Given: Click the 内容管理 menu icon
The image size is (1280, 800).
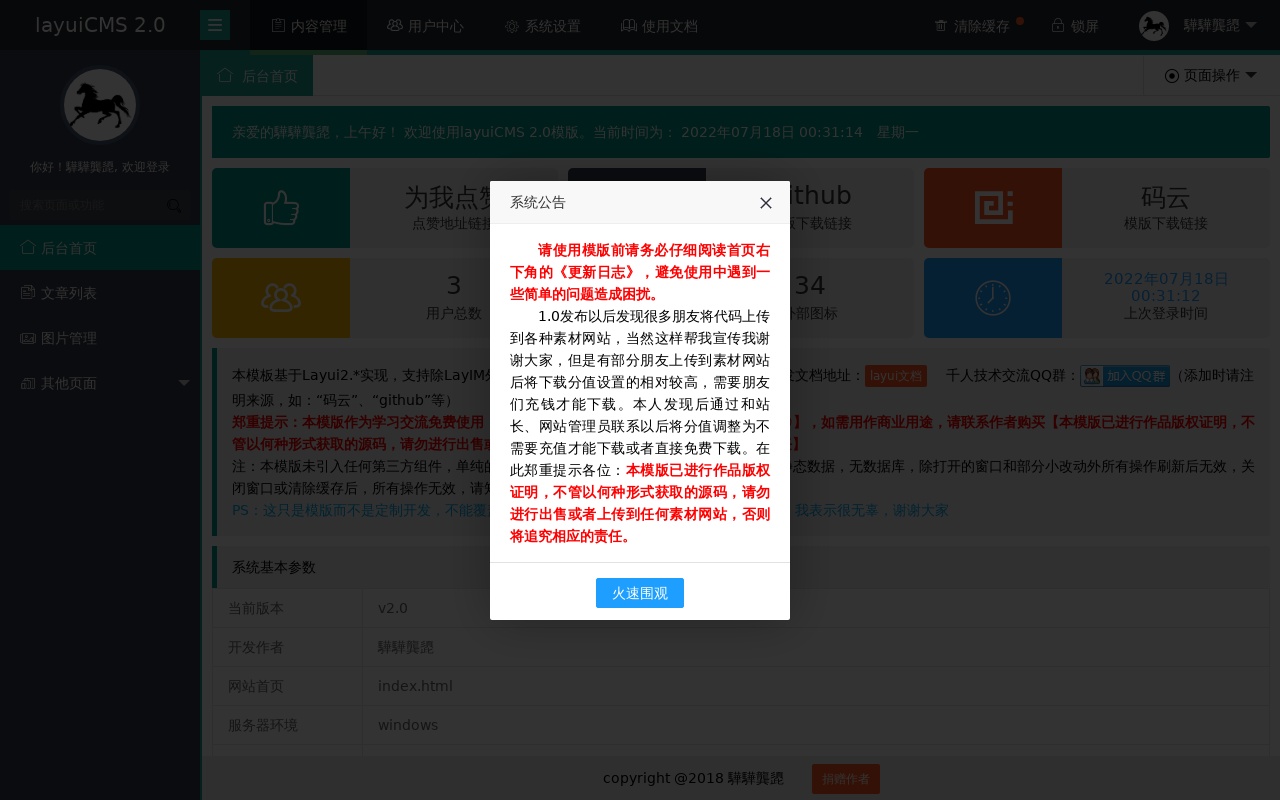Looking at the screenshot, I should (278, 26).
